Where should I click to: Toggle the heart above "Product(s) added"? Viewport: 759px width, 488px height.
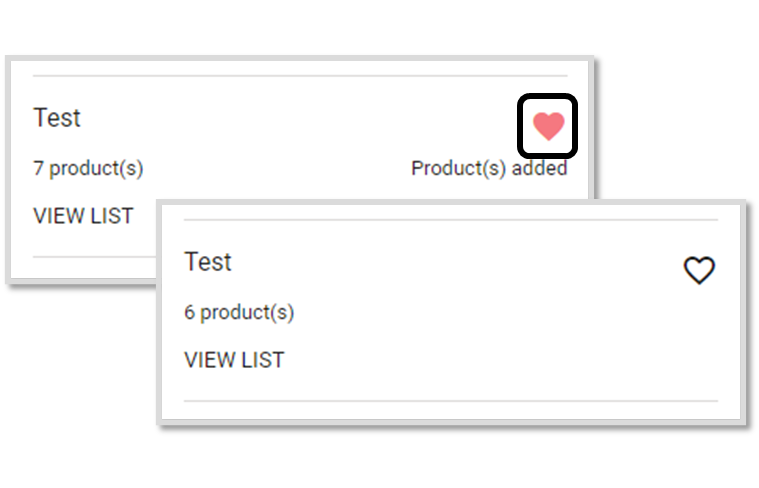pyautogui.click(x=548, y=126)
